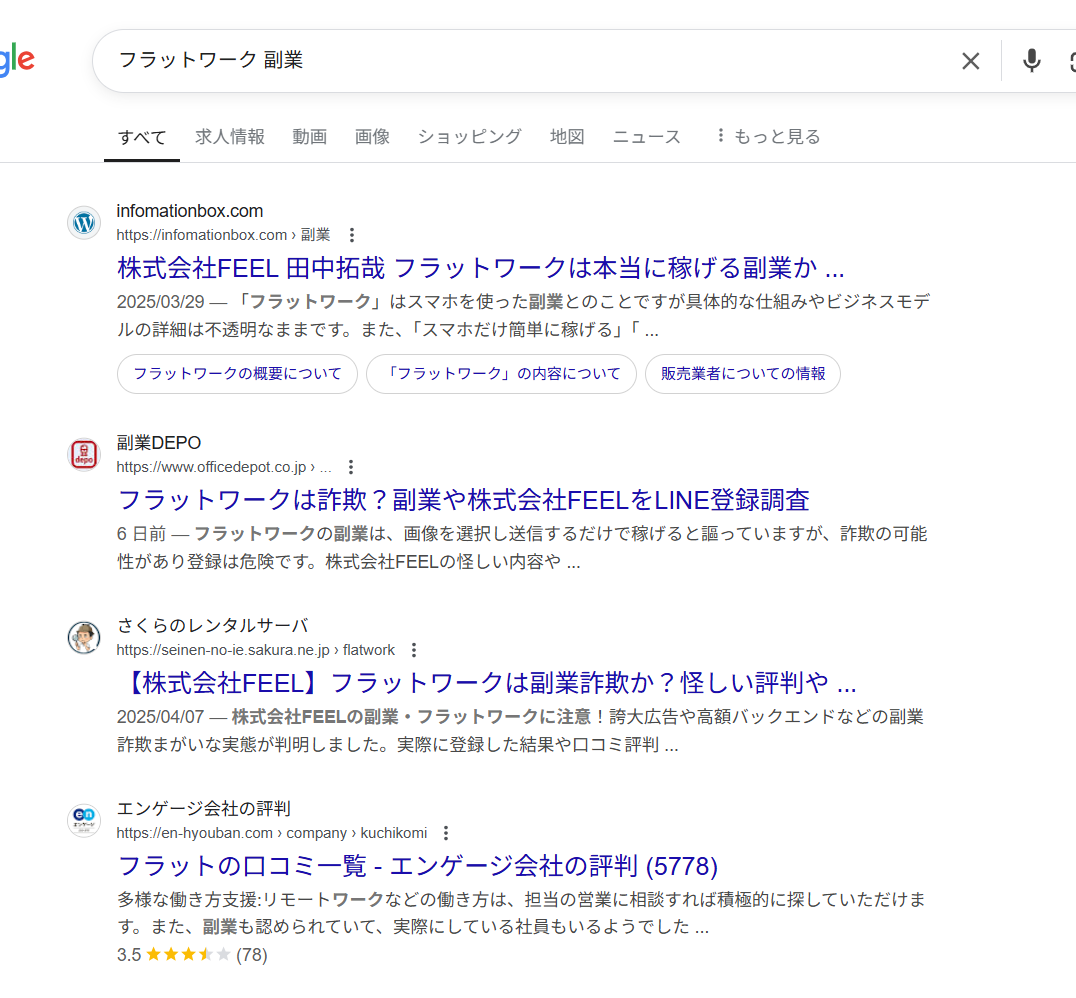Click the 3.5 star rating row
Screen dimensions: 1076x998
pos(192,955)
